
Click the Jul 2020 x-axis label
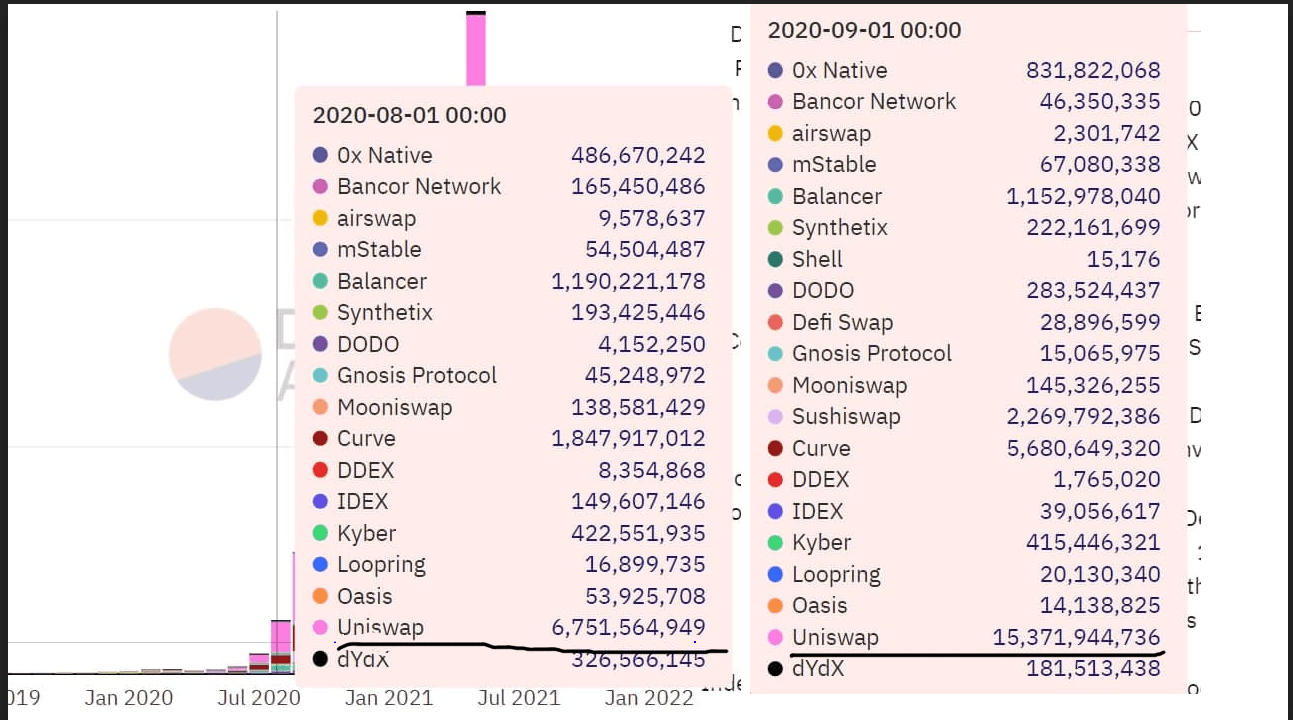259,698
